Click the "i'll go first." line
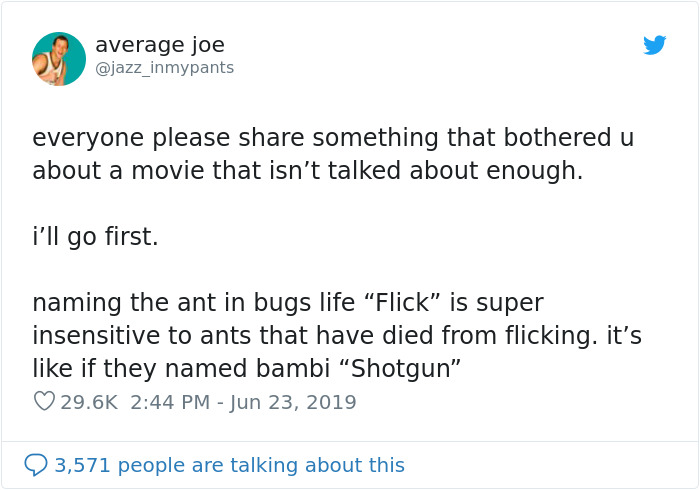700x490 pixels. coord(95,239)
